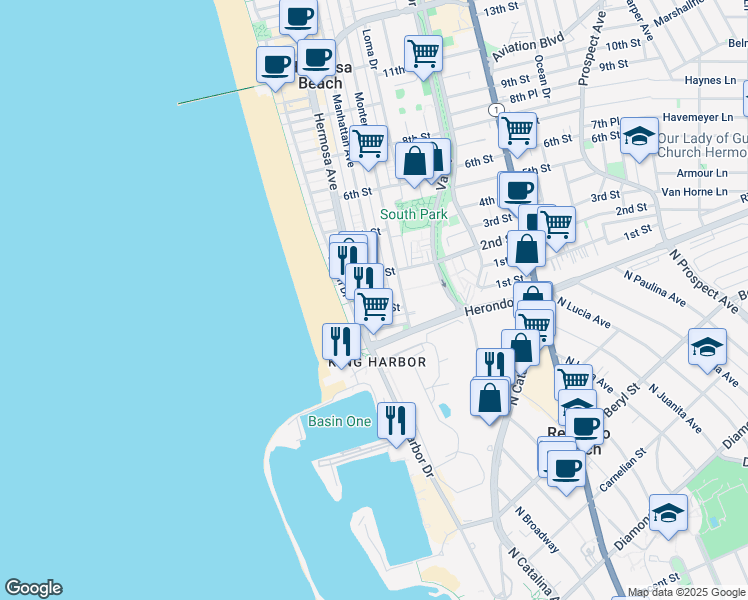Select the school marker near Our Lady church

(638, 137)
